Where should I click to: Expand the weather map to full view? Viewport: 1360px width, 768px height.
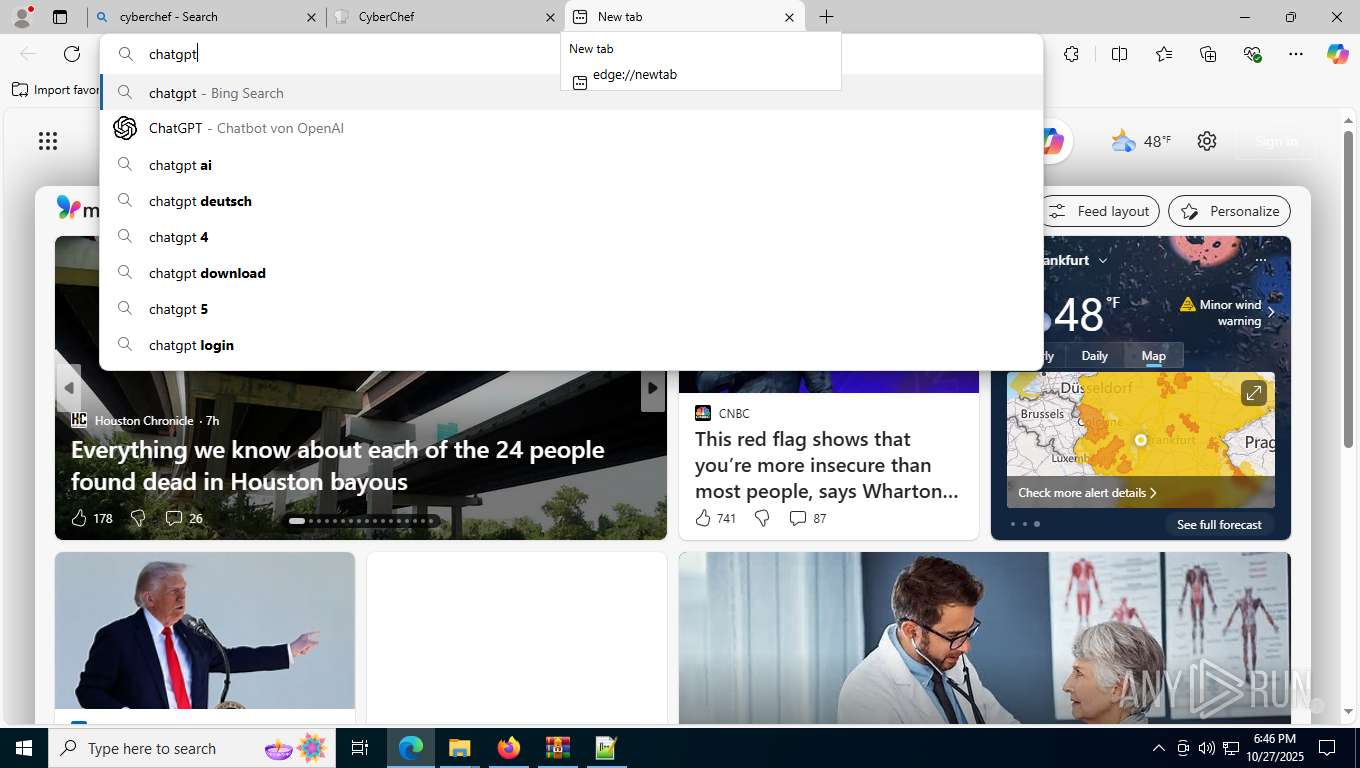click(x=1254, y=393)
